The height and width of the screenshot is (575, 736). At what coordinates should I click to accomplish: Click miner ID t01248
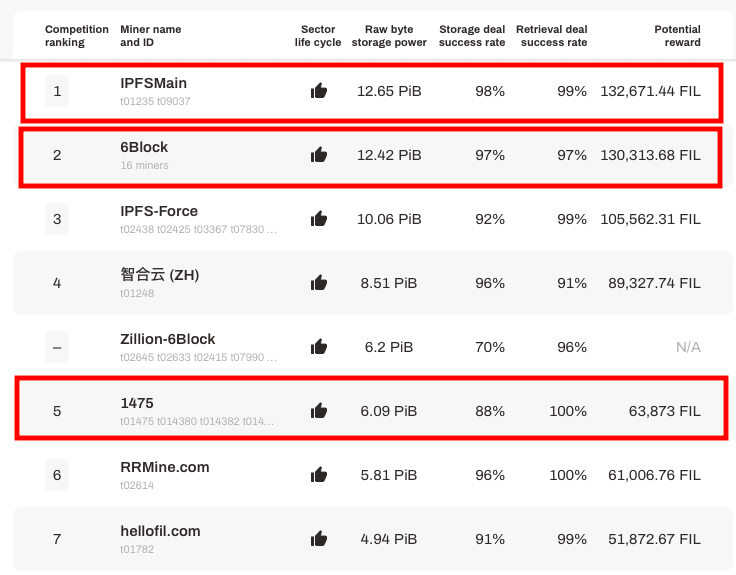click(137, 293)
